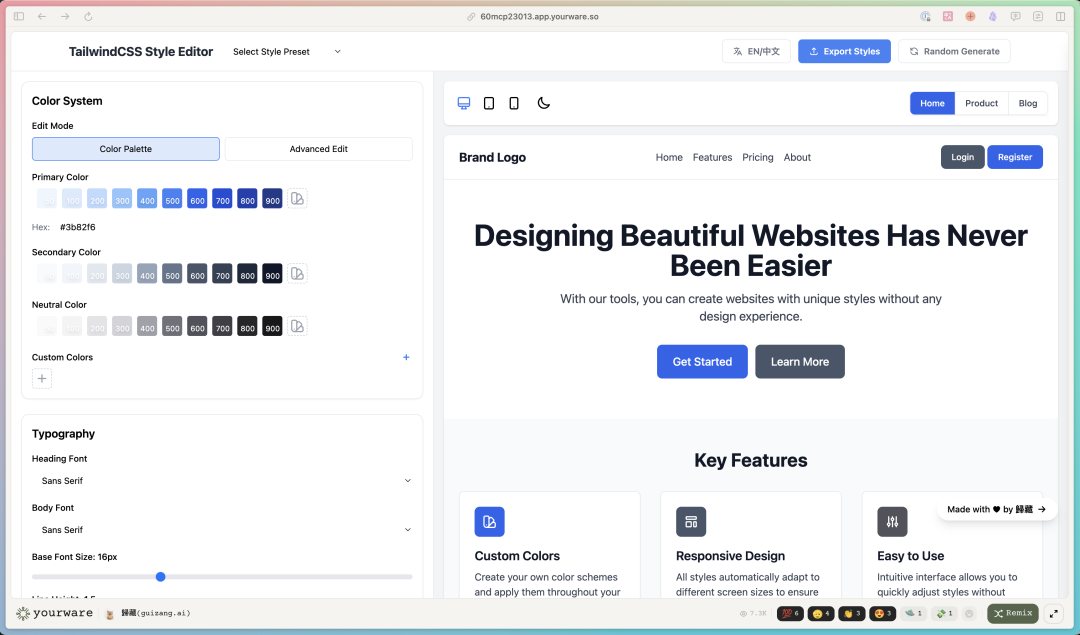Click the orange plus browser extension

click(x=970, y=17)
